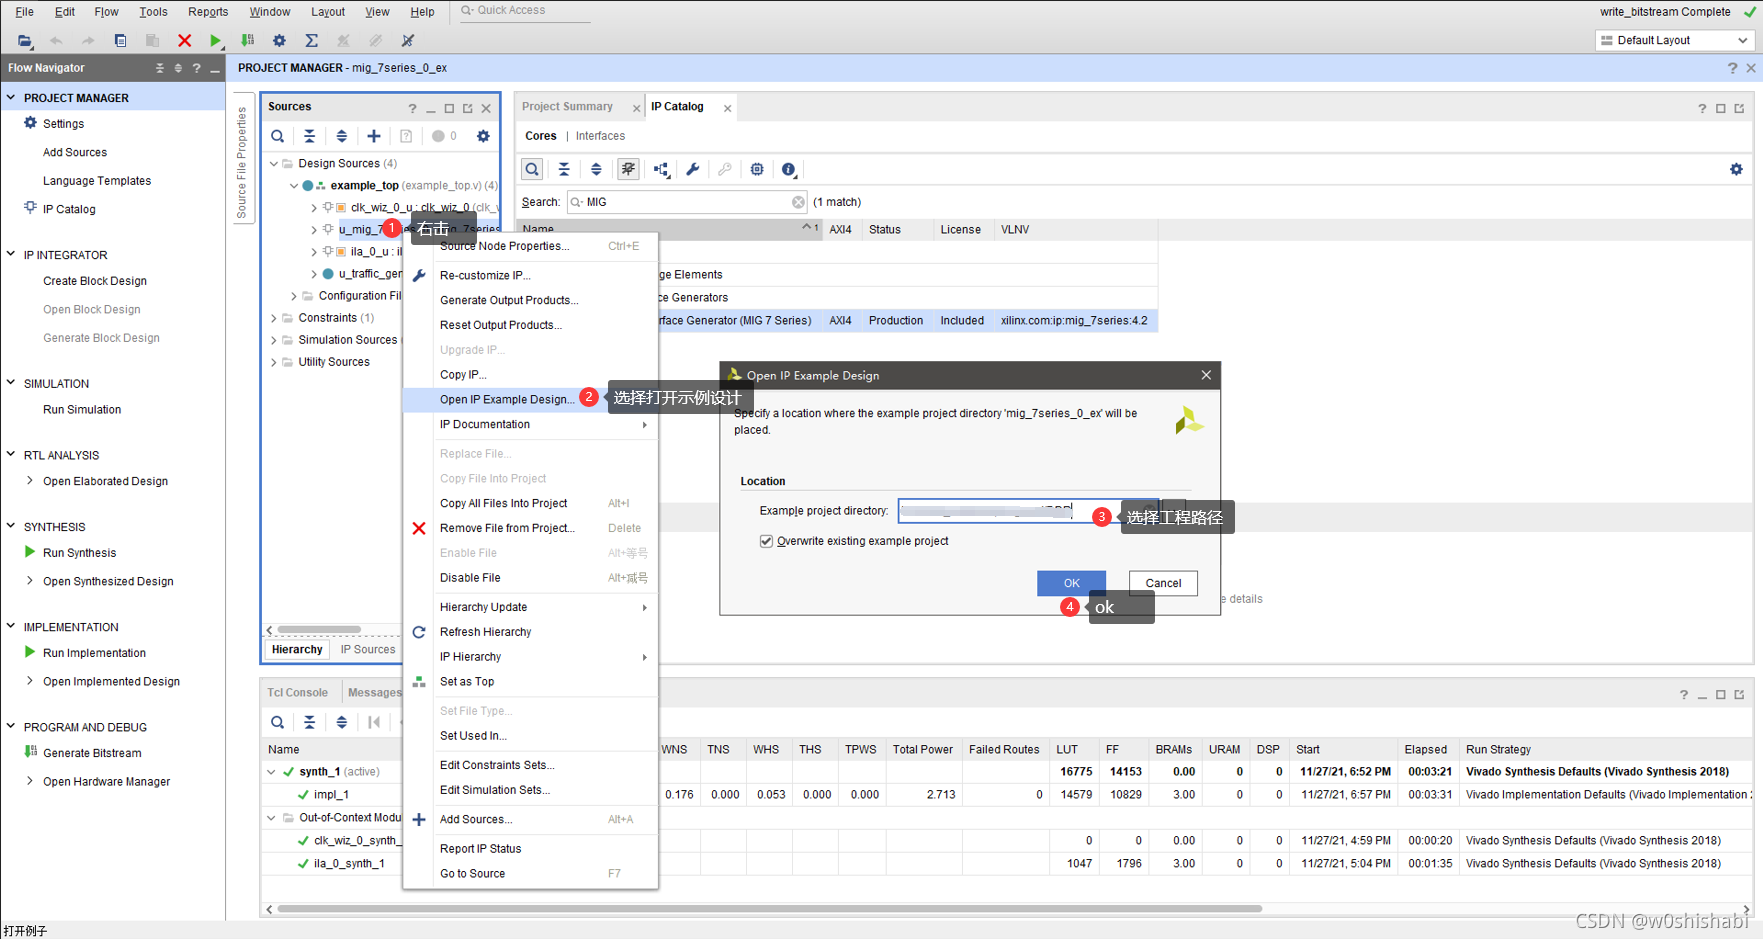This screenshot has width=1763, height=939.
Task: Open the Reports menu
Action: tap(208, 12)
